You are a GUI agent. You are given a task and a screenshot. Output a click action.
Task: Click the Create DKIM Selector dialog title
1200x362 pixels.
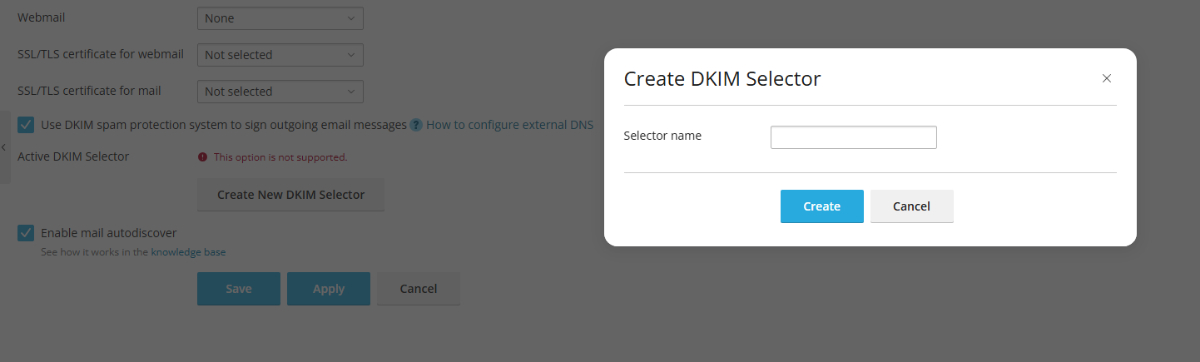[722, 79]
